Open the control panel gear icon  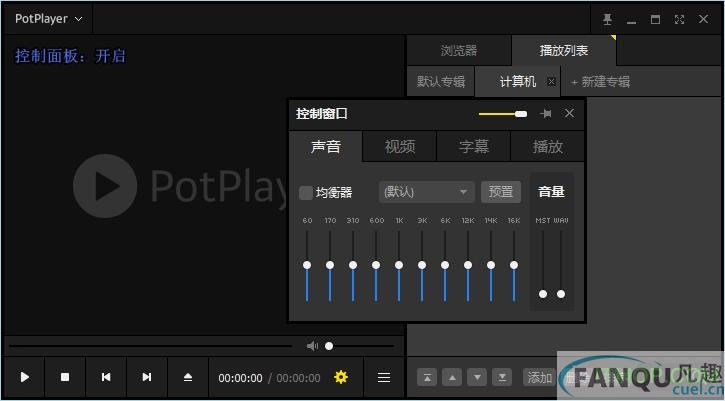click(341, 377)
